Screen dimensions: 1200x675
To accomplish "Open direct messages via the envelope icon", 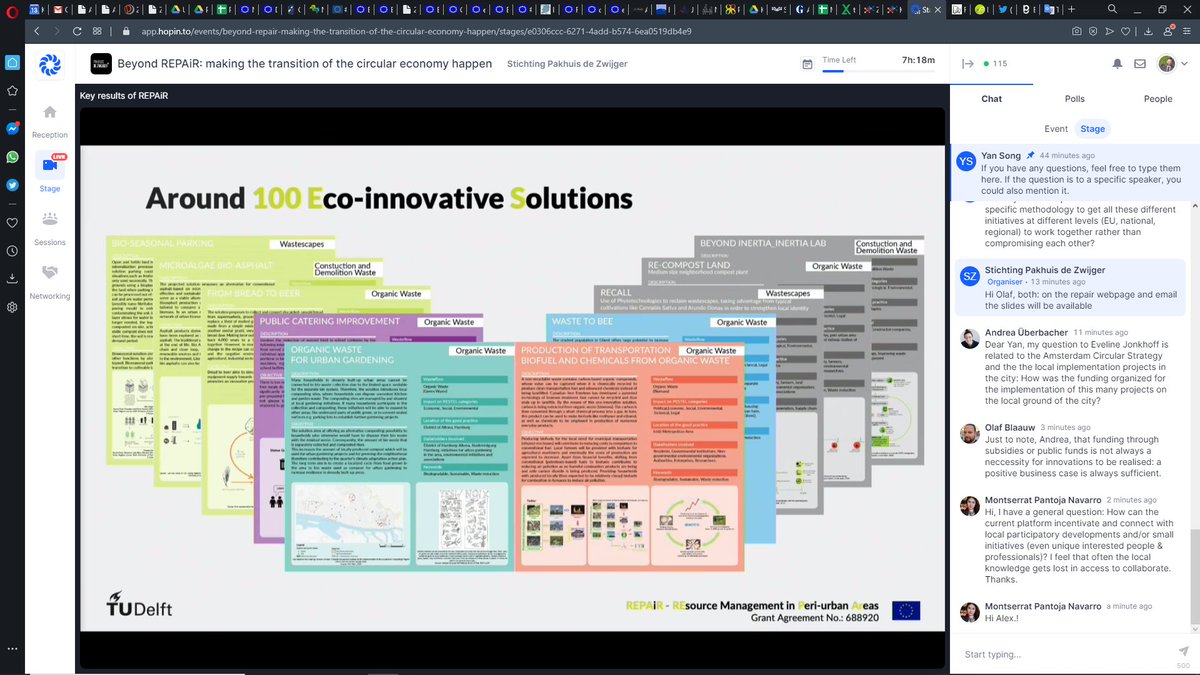I will 1139,63.
